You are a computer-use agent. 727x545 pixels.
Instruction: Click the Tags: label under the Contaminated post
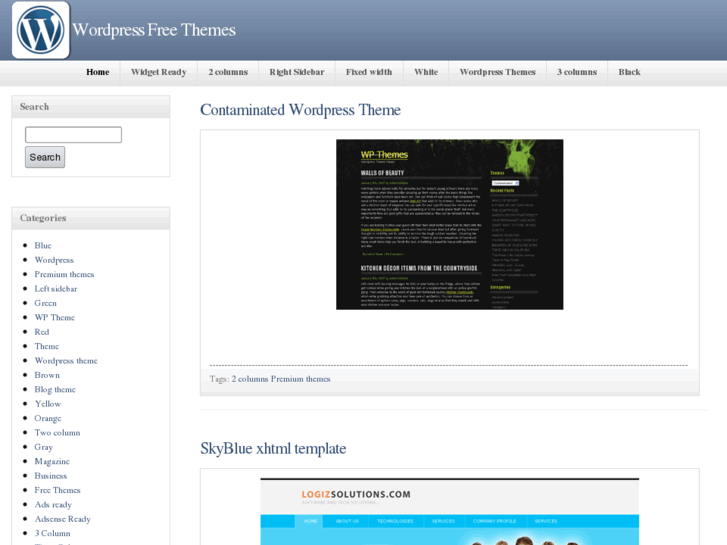[x=219, y=379]
